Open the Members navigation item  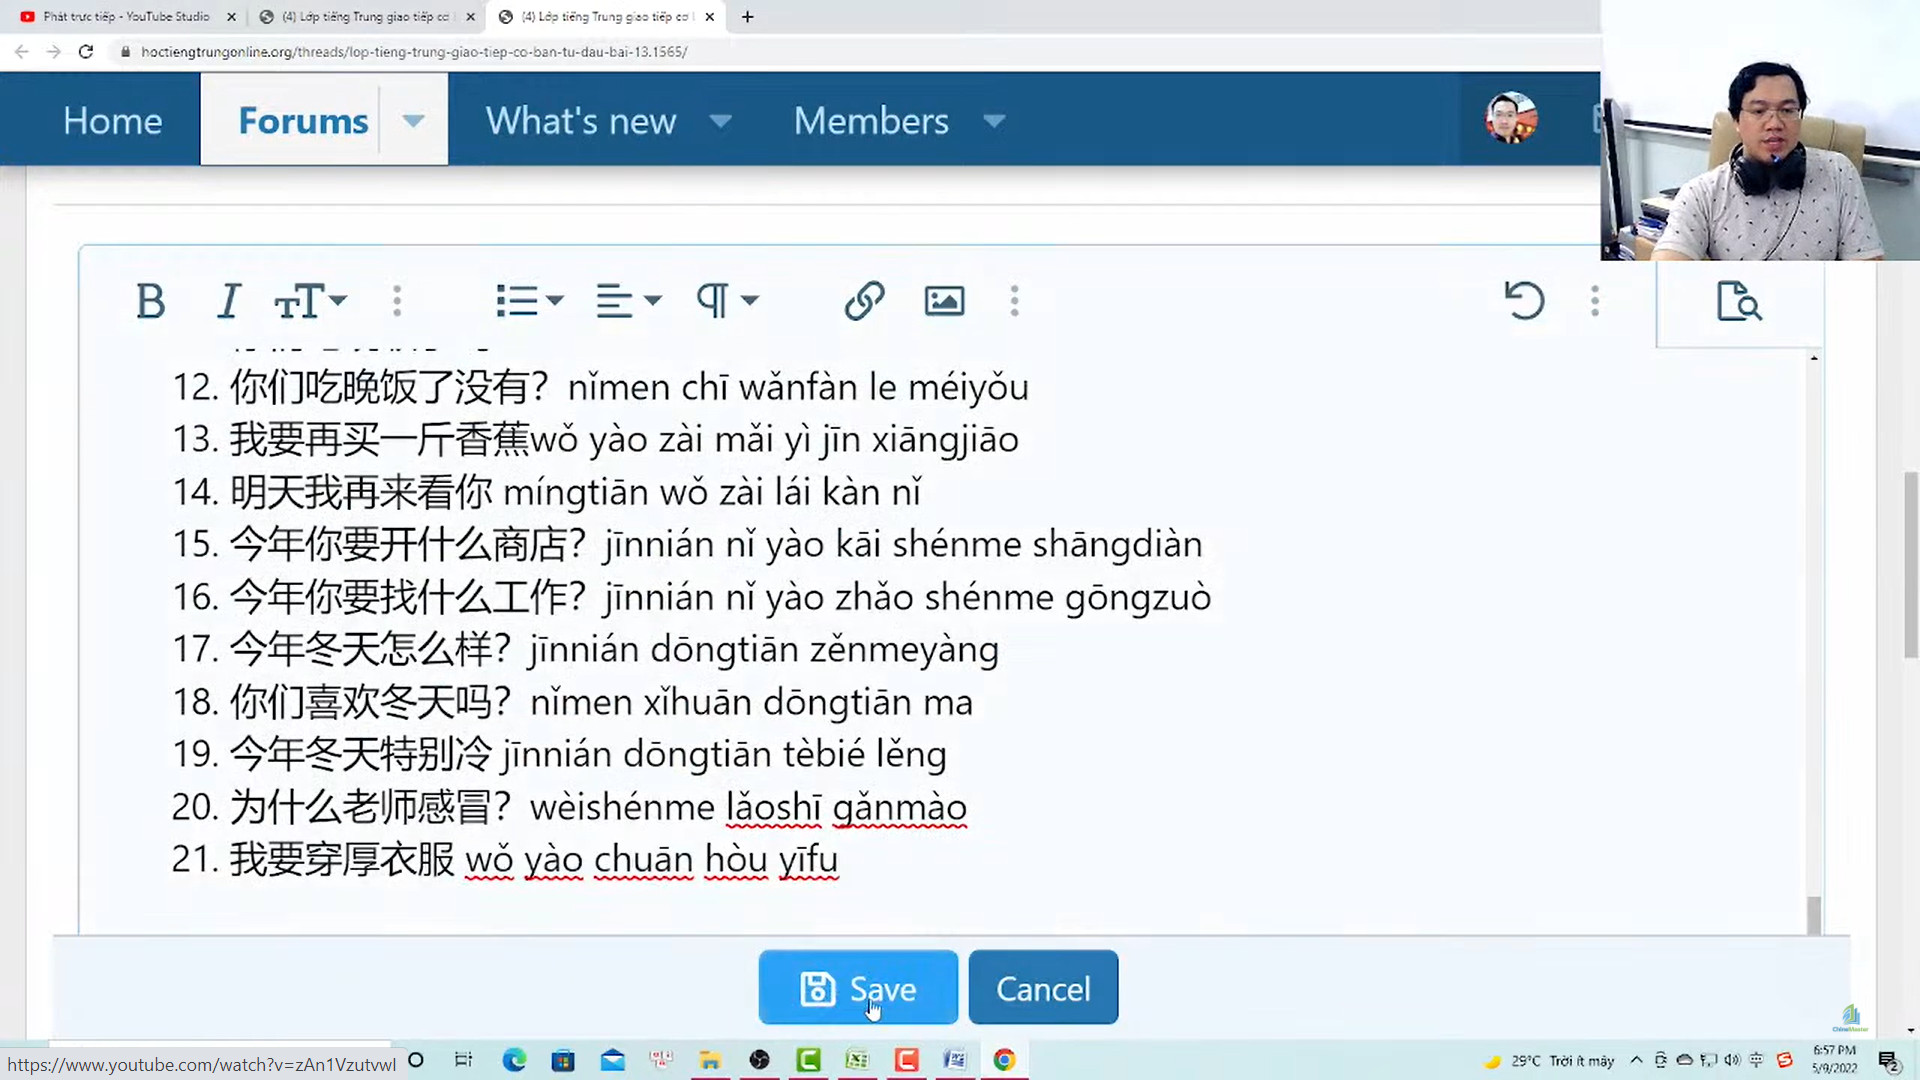(x=871, y=121)
